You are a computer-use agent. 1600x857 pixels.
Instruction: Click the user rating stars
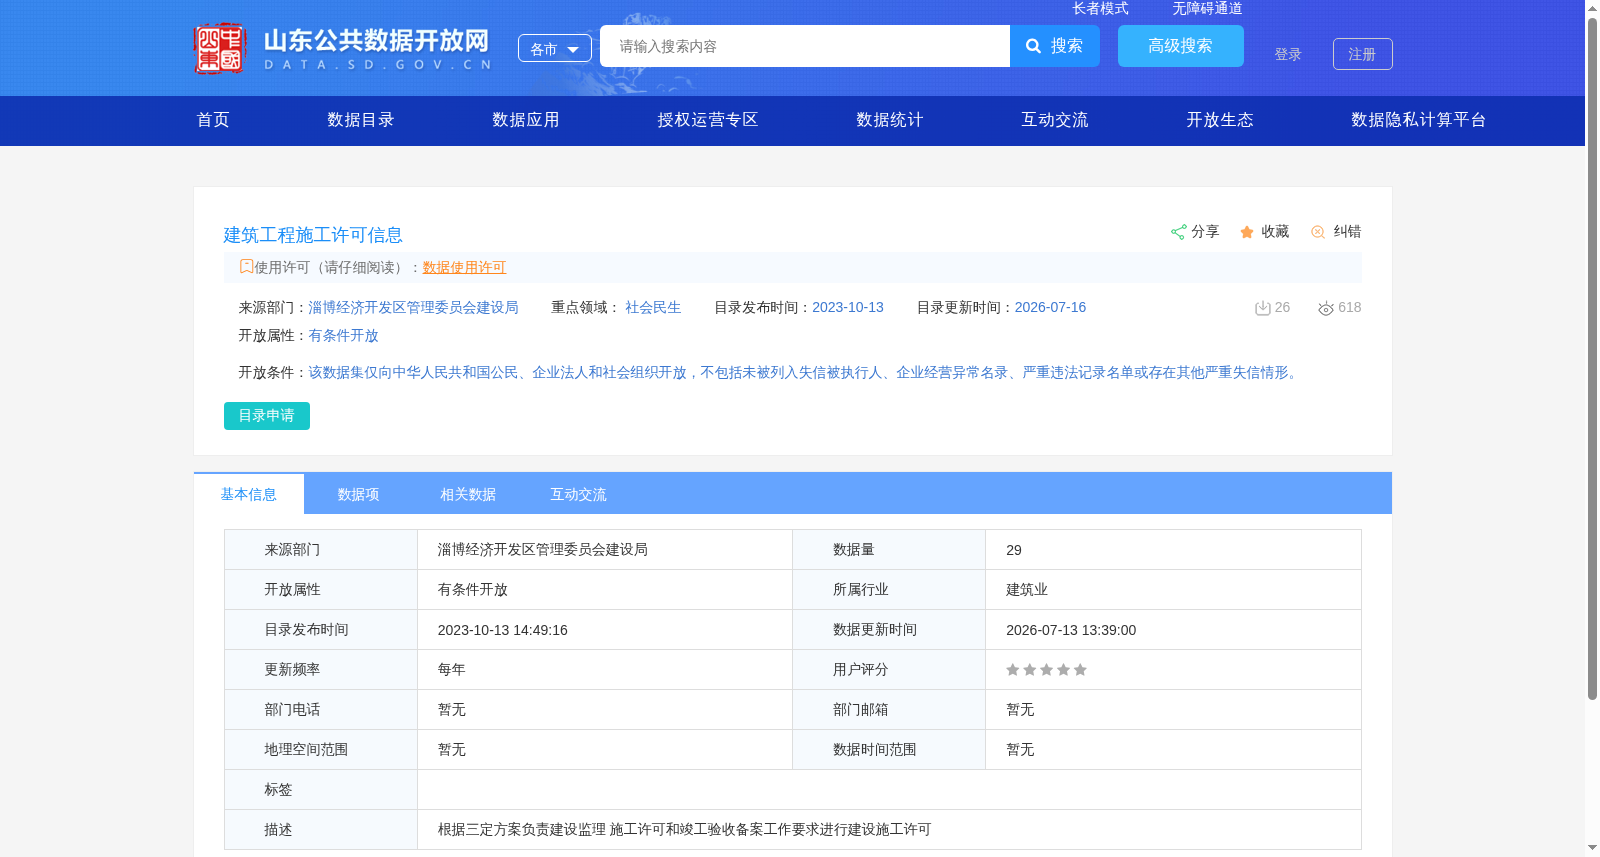[x=1046, y=670]
